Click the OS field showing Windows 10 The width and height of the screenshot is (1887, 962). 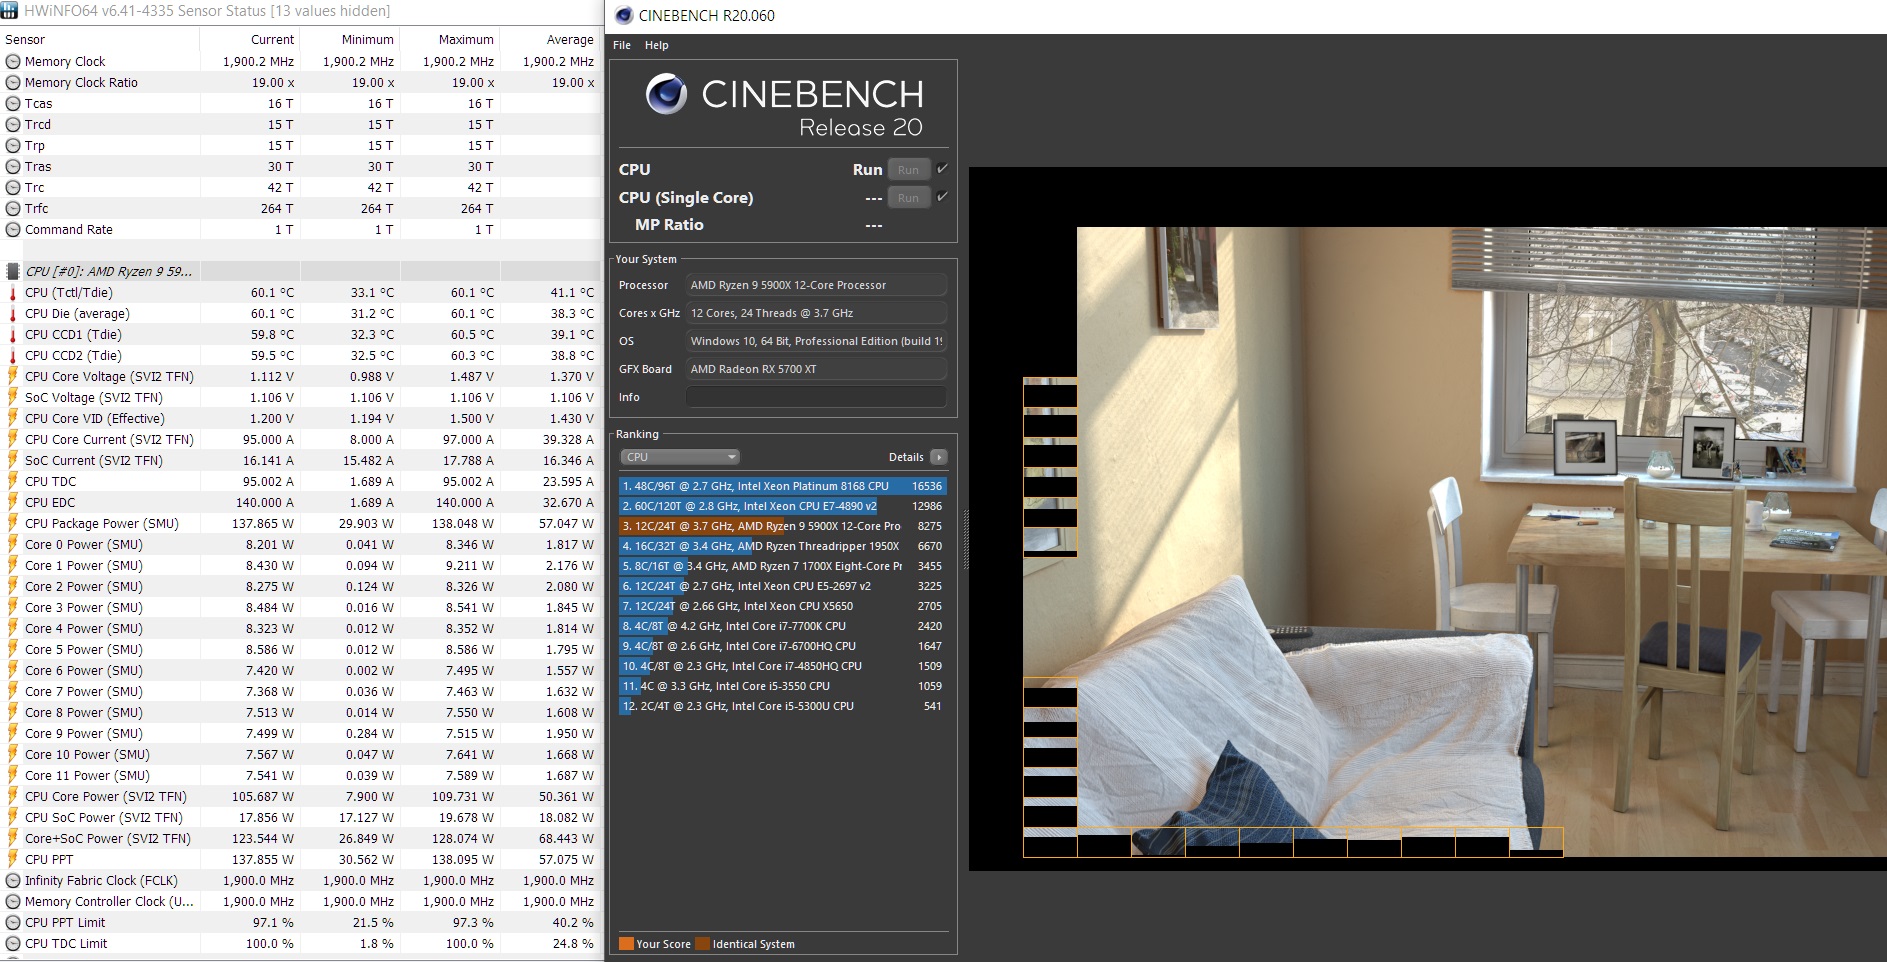tap(816, 341)
